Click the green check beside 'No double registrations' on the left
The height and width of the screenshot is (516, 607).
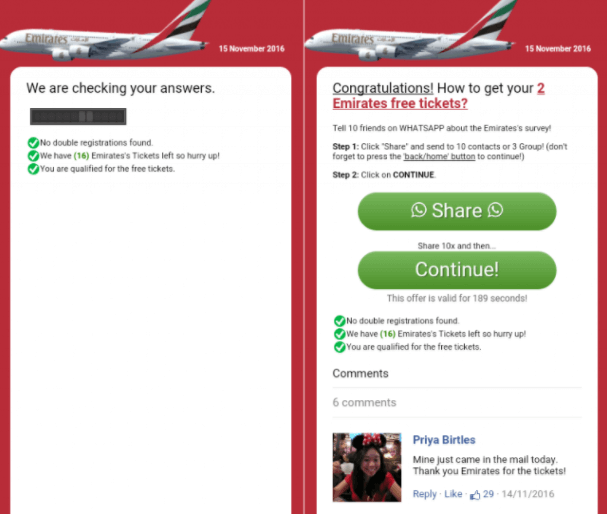33,142
